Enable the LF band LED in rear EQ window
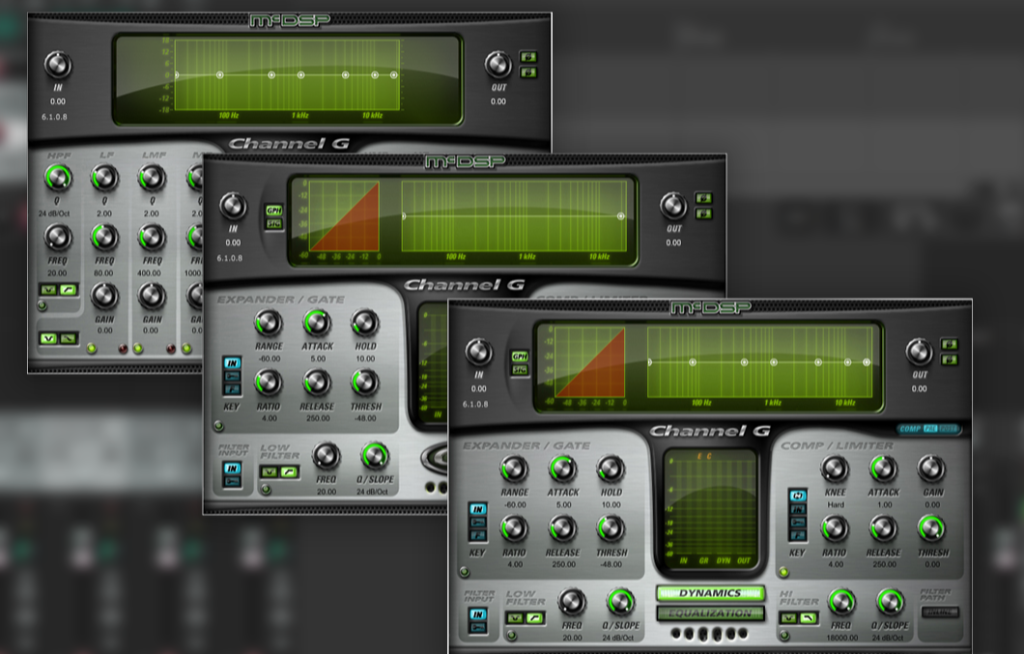The height and width of the screenshot is (654, 1024). 91,348
